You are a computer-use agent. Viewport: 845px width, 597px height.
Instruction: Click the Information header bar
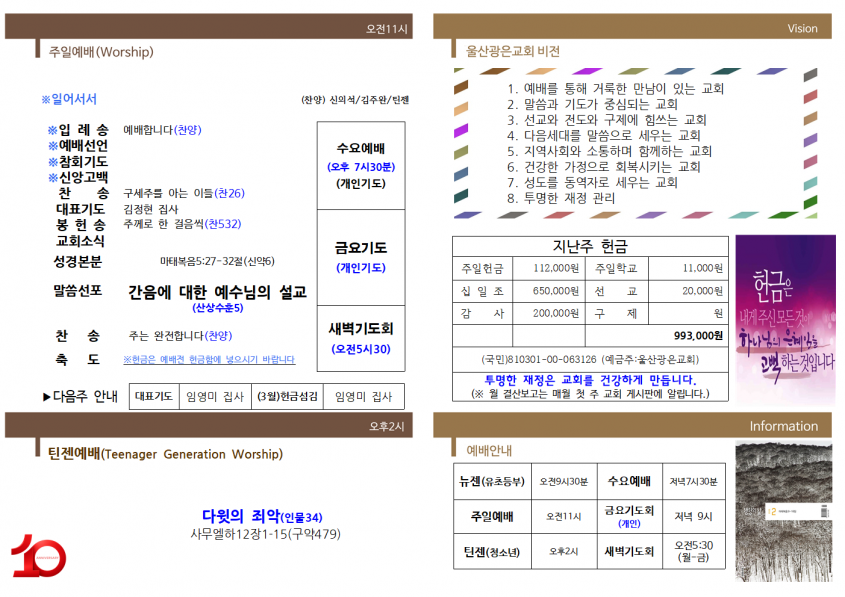pos(632,425)
